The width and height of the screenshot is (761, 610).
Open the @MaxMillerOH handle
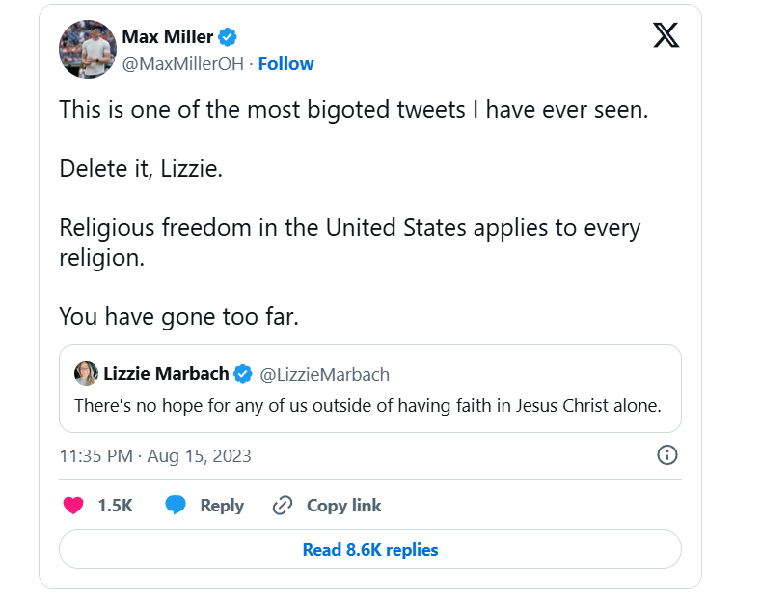coord(184,63)
